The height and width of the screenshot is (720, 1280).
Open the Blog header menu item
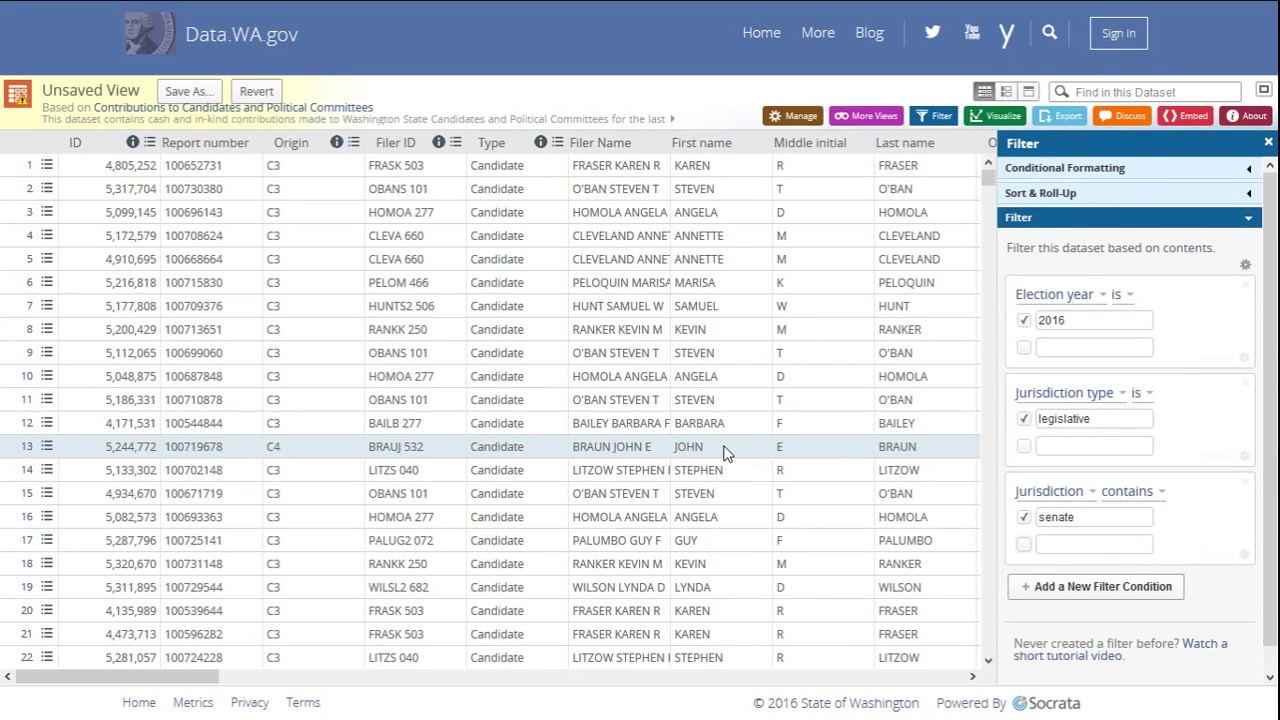tap(869, 32)
